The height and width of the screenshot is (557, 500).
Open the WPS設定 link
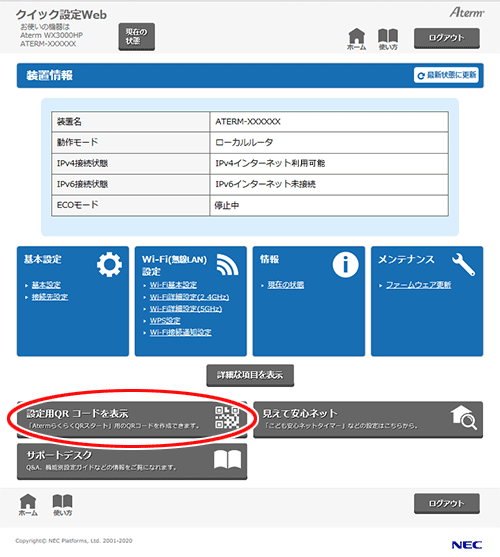[165, 320]
